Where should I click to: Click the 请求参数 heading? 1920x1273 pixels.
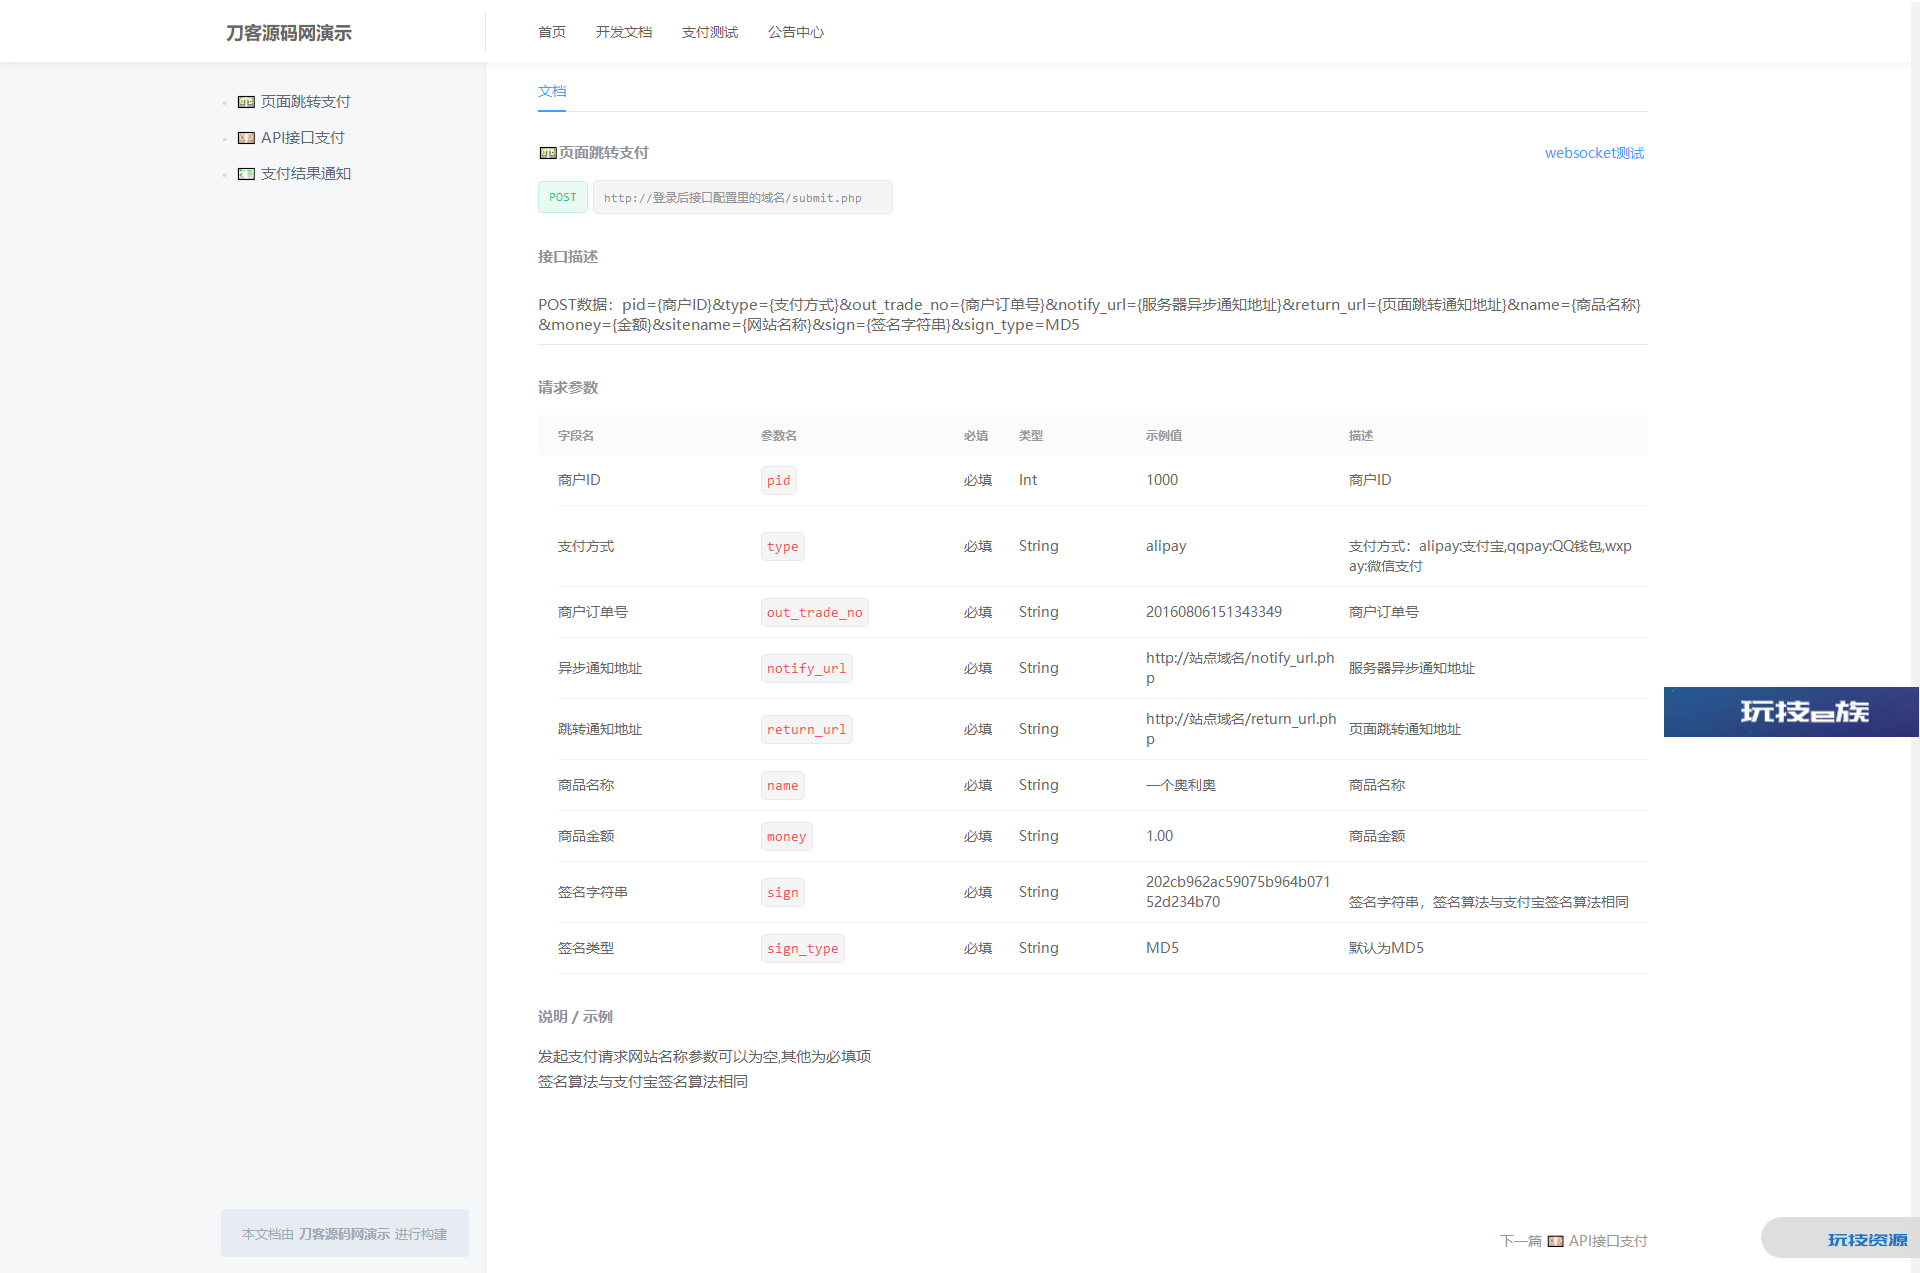(568, 387)
